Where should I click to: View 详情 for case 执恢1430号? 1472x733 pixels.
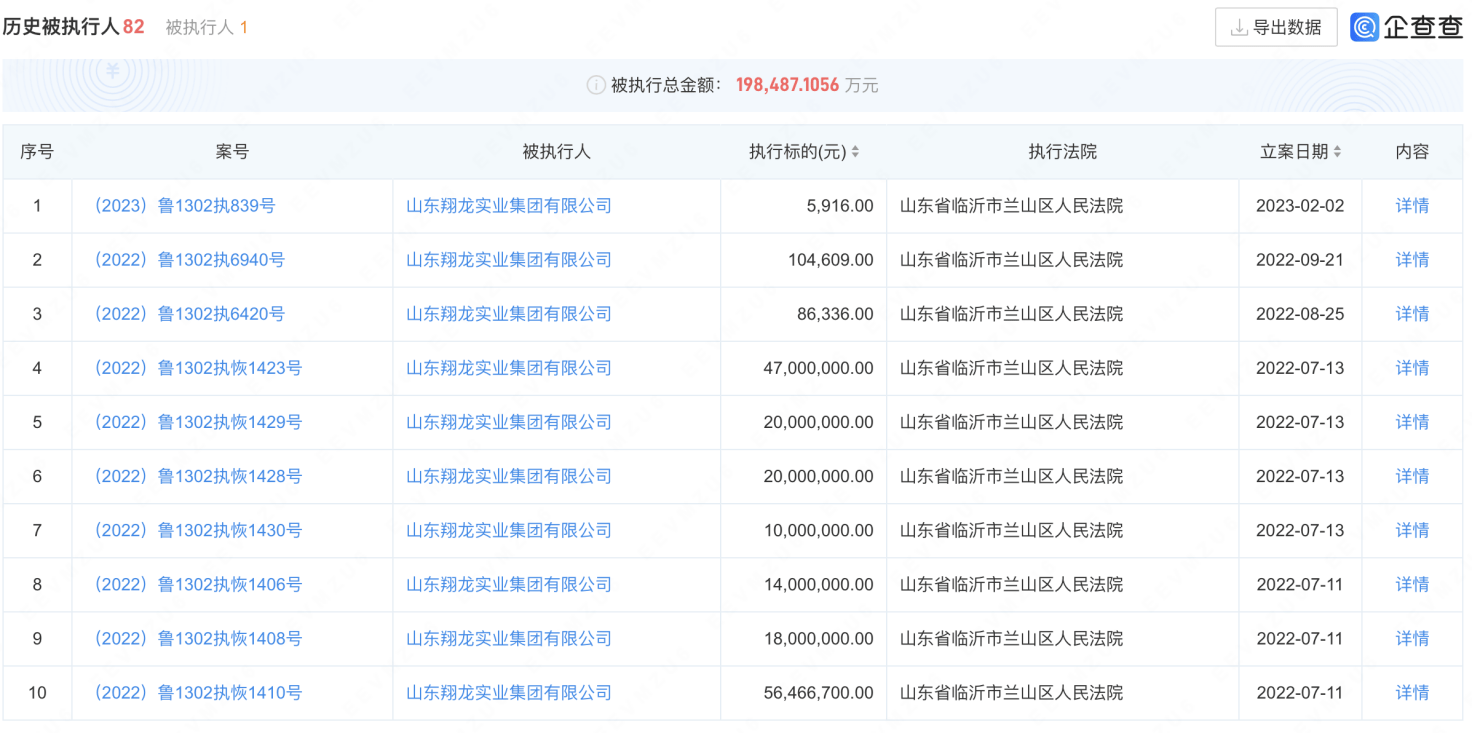point(1412,530)
